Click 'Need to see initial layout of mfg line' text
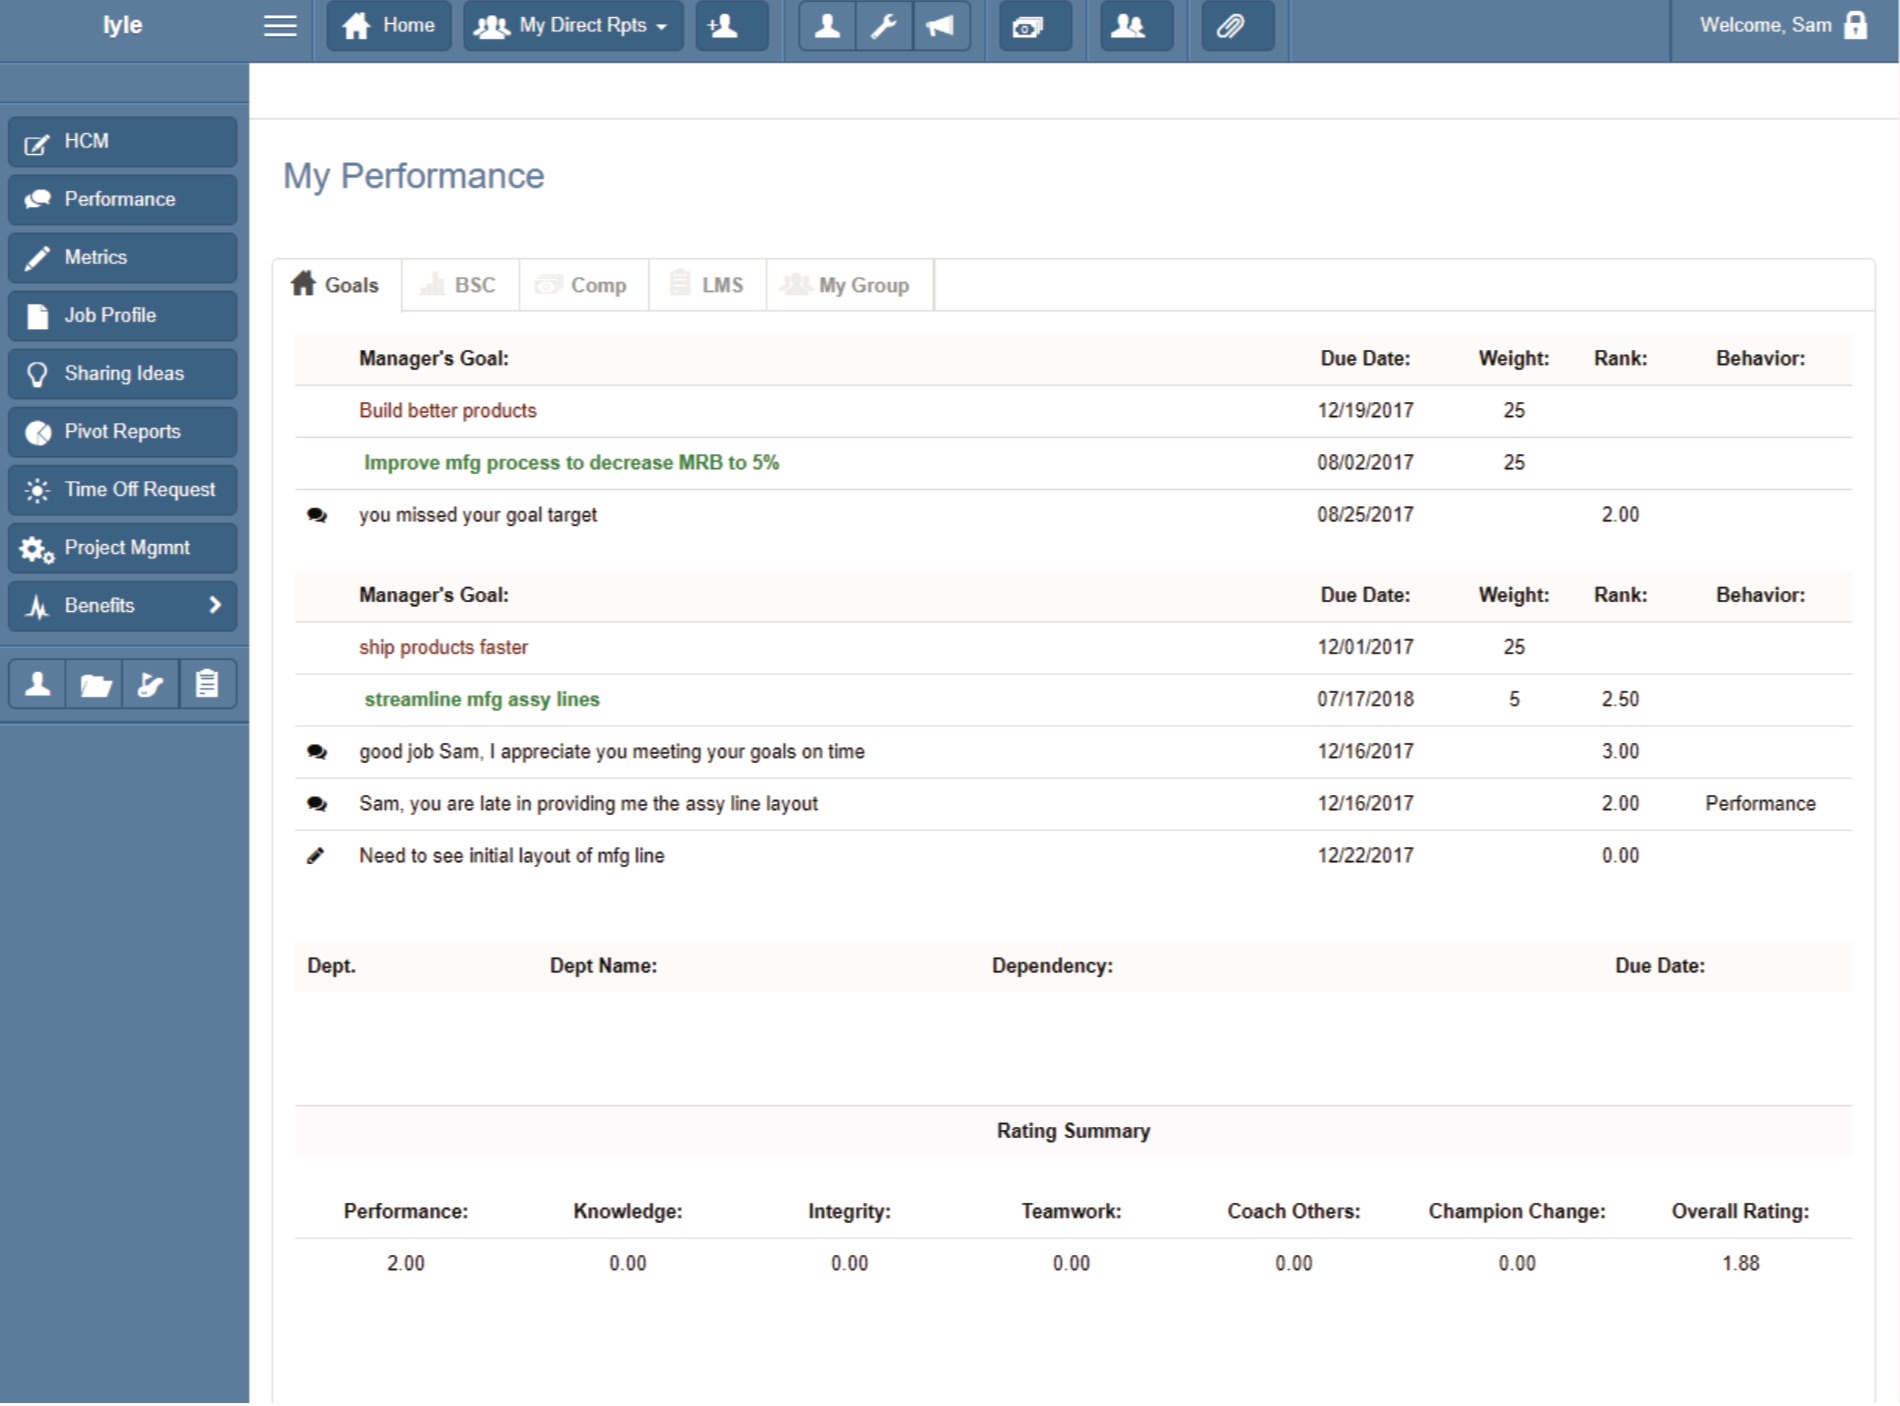This screenshot has width=1900, height=1406. [512, 856]
